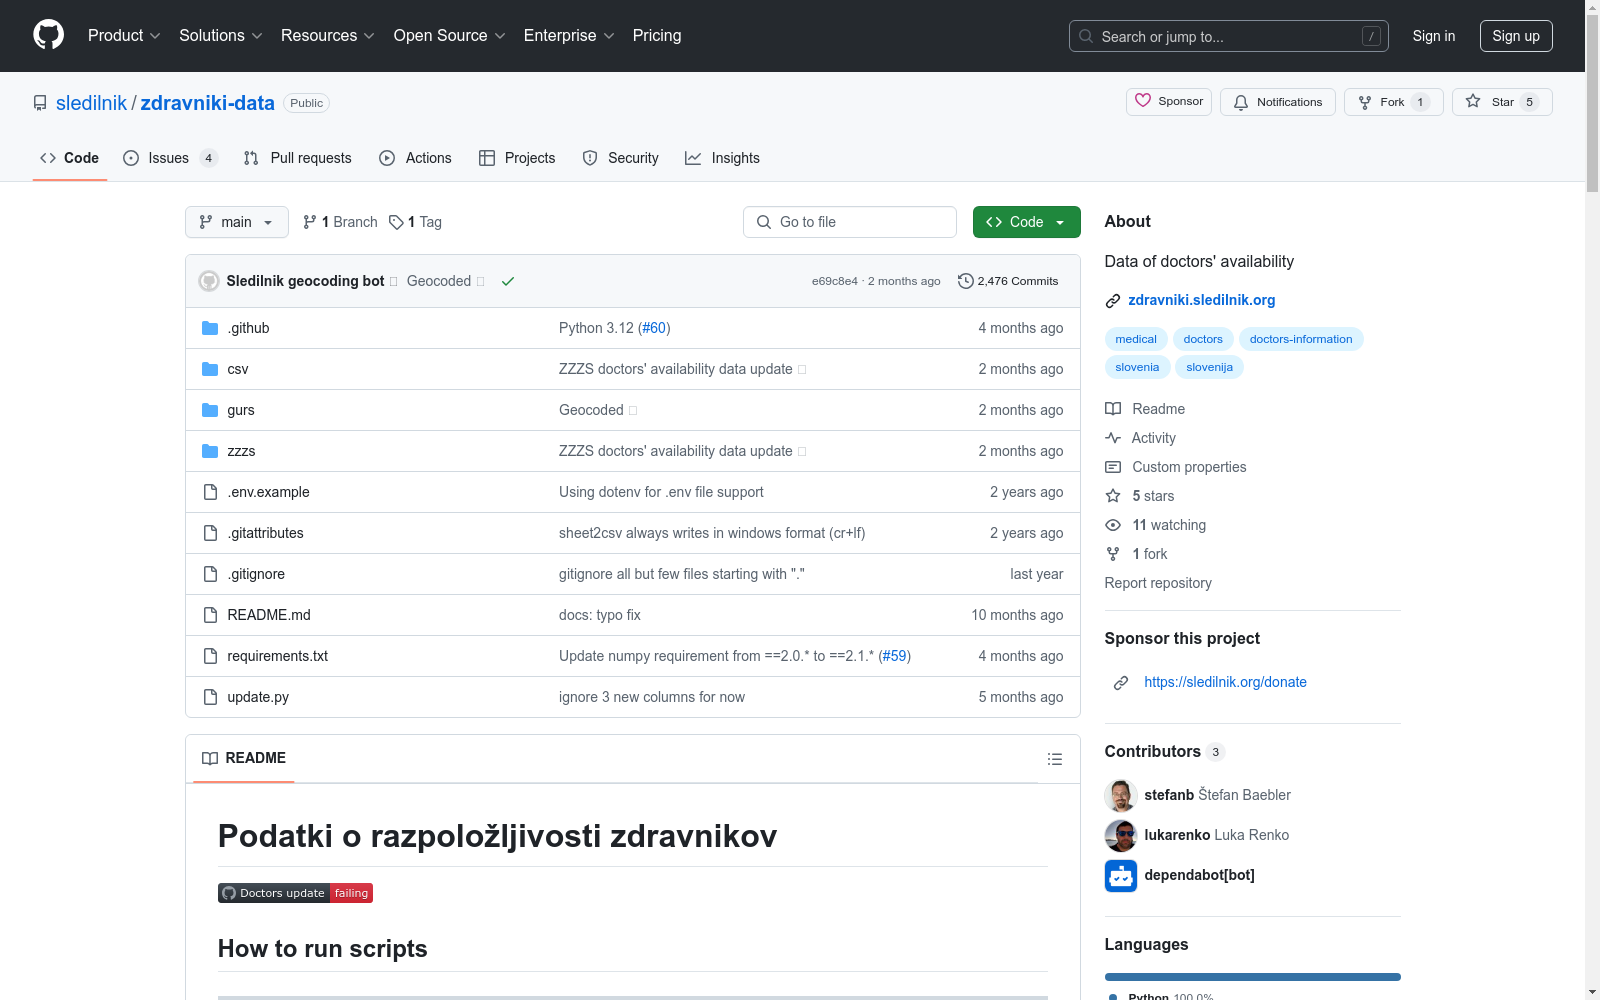This screenshot has height=1000, width=1600.
Task: Click the watching eye icon
Action: [x=1113, y=525]
